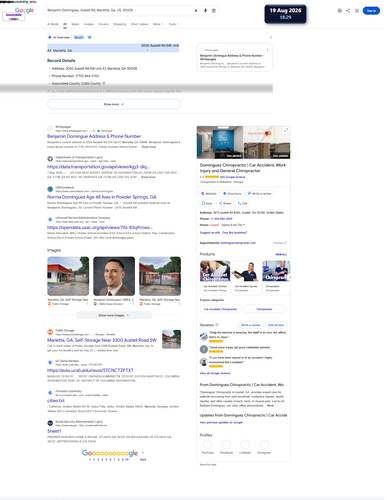The width and height of the screenshot is (389, 500).
Task: Open the Whitepages source card
Action: point(234,57)
